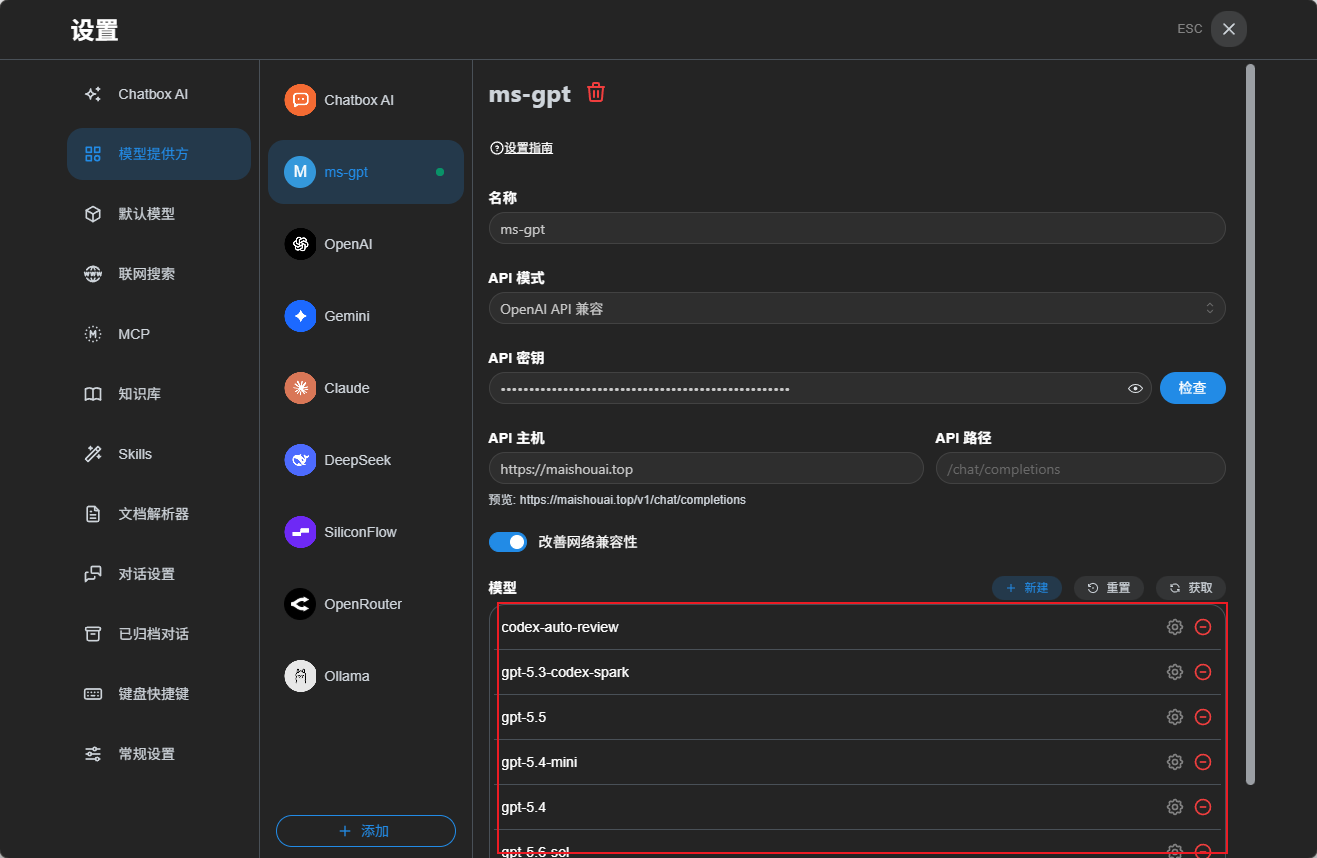The height and width of the screenshot is (858, 1317).
Task: Choose the OpenAI provider
Action: point(366,244)
